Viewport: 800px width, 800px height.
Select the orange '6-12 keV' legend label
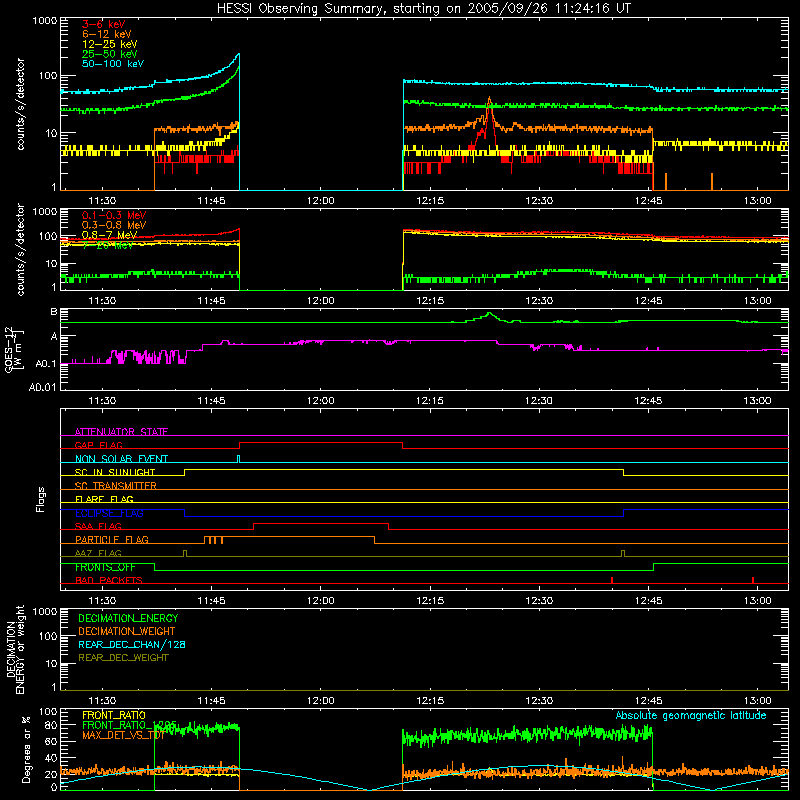coord(107,34)
